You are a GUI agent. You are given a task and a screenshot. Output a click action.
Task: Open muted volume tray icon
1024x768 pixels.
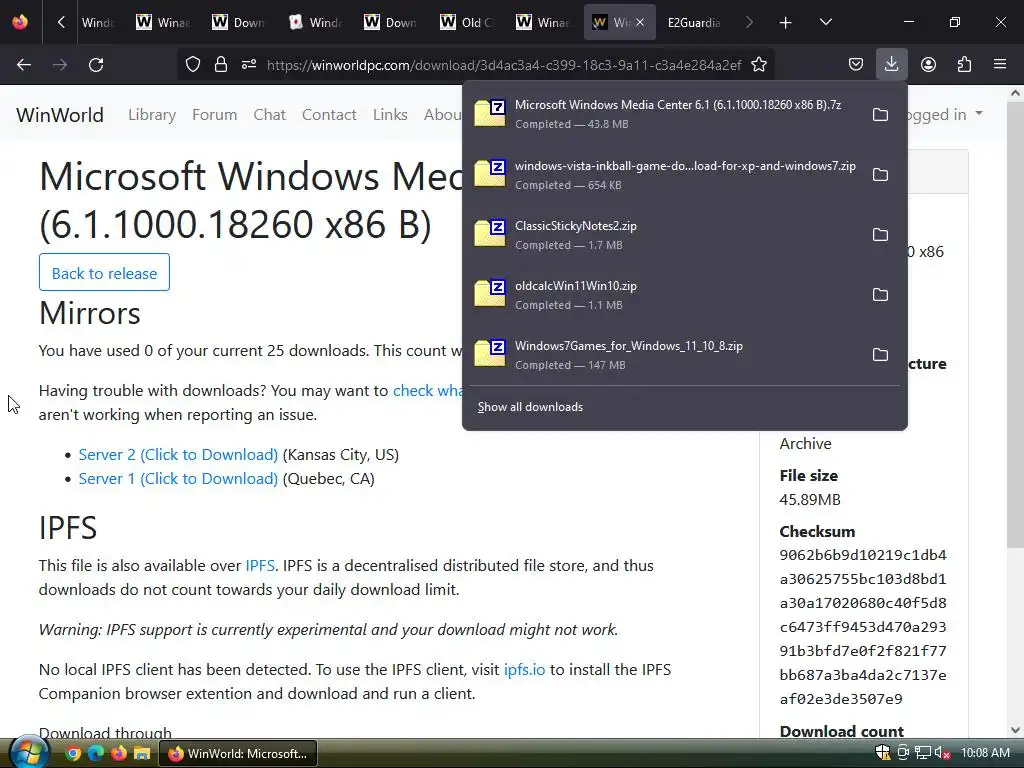point(942,754)
